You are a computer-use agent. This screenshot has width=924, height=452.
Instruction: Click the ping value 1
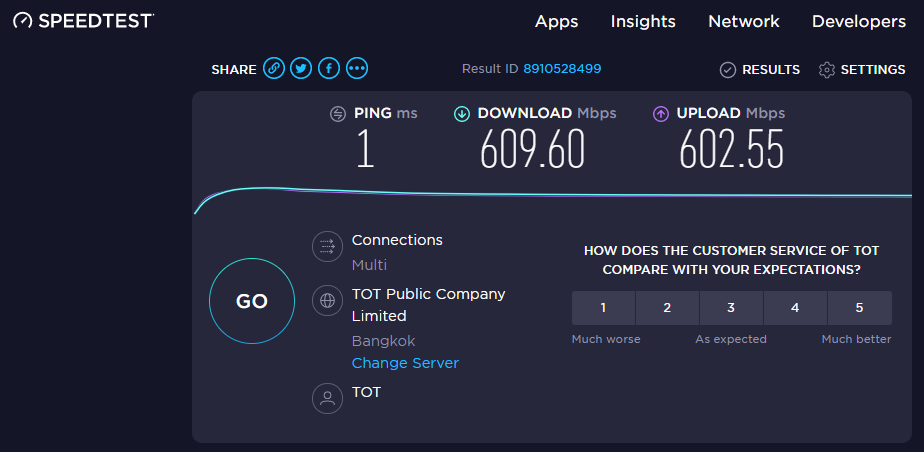[365, 149]
